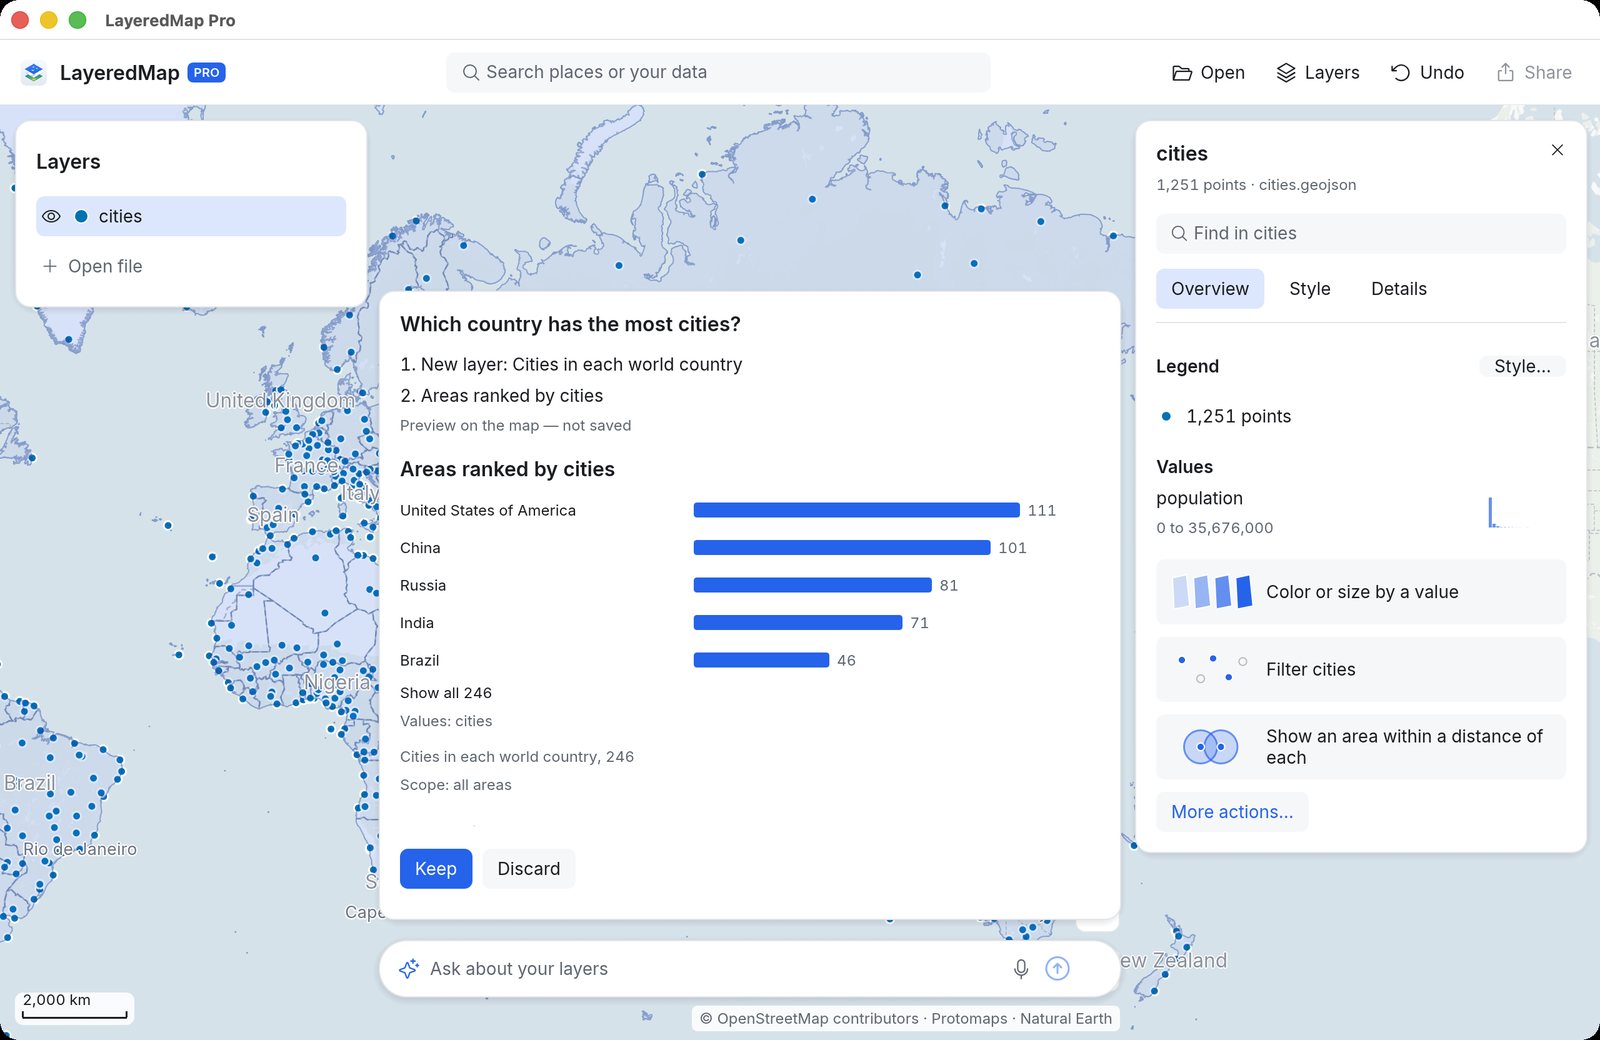Click the China ranking bar
The image size is (1600, 1040).
pos(842,548)
